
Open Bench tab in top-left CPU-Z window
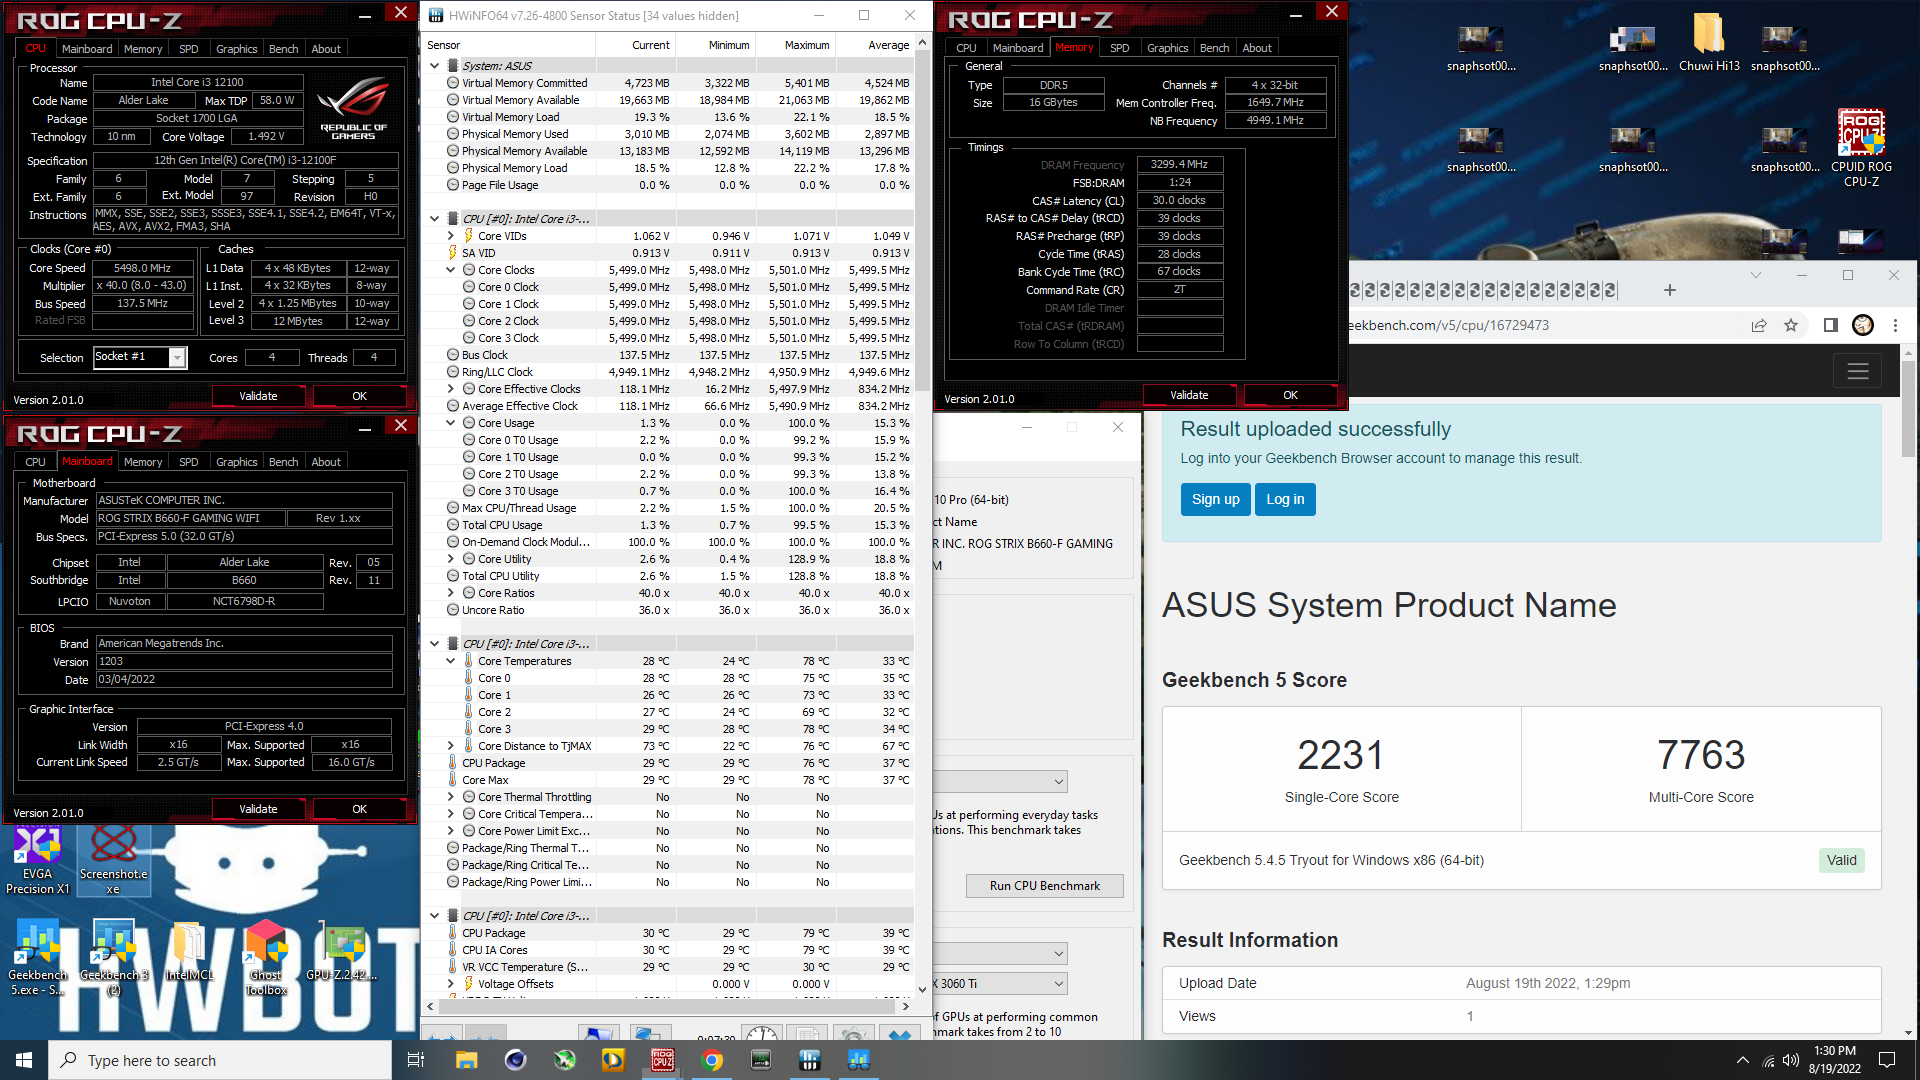(x=283, y=48)
